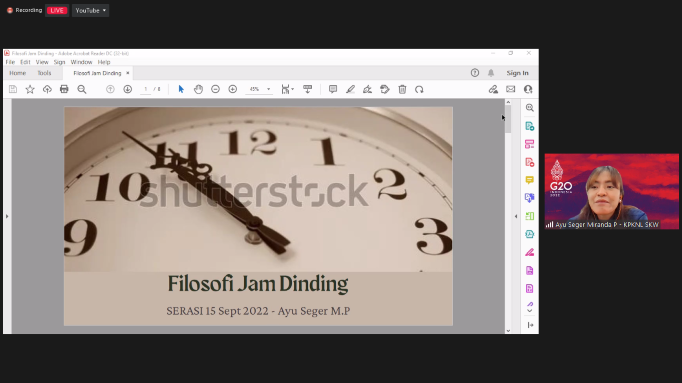
Task: Go to the previous page arrow
Action: point(110,89)
